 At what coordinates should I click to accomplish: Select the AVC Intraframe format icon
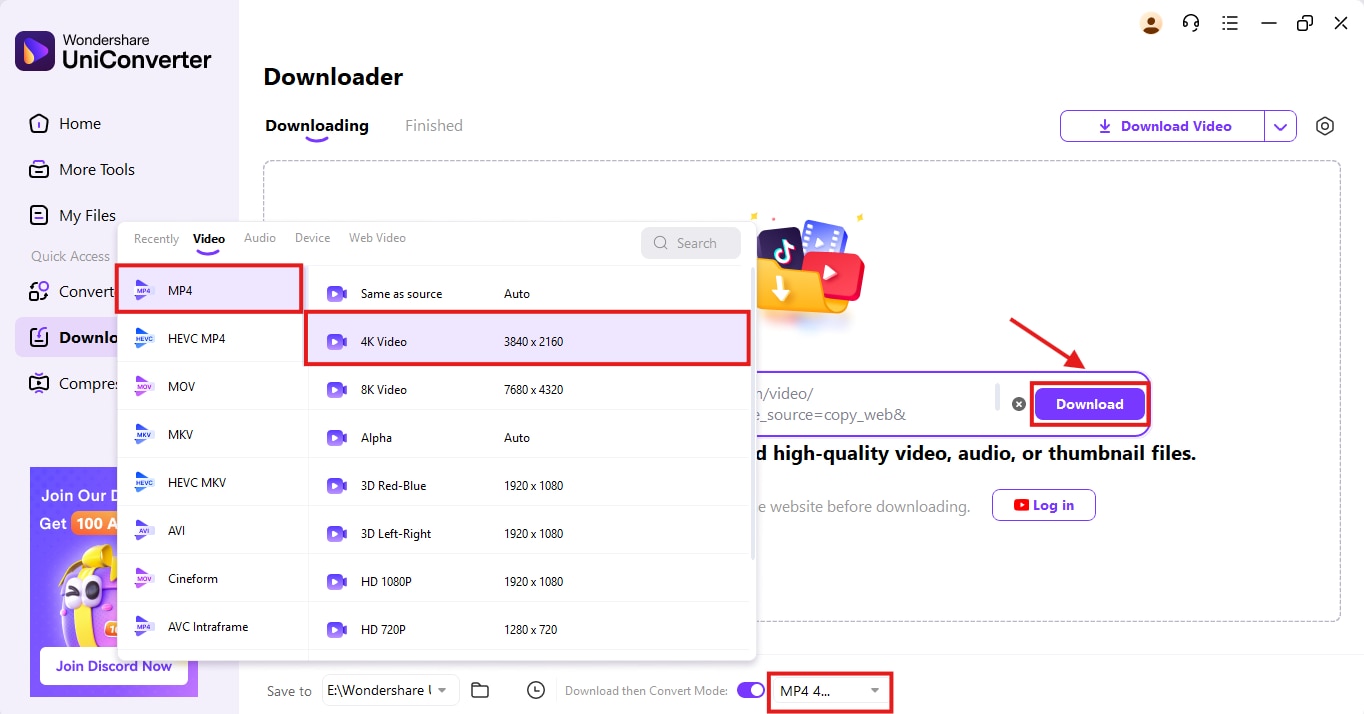tap(144, 626)
